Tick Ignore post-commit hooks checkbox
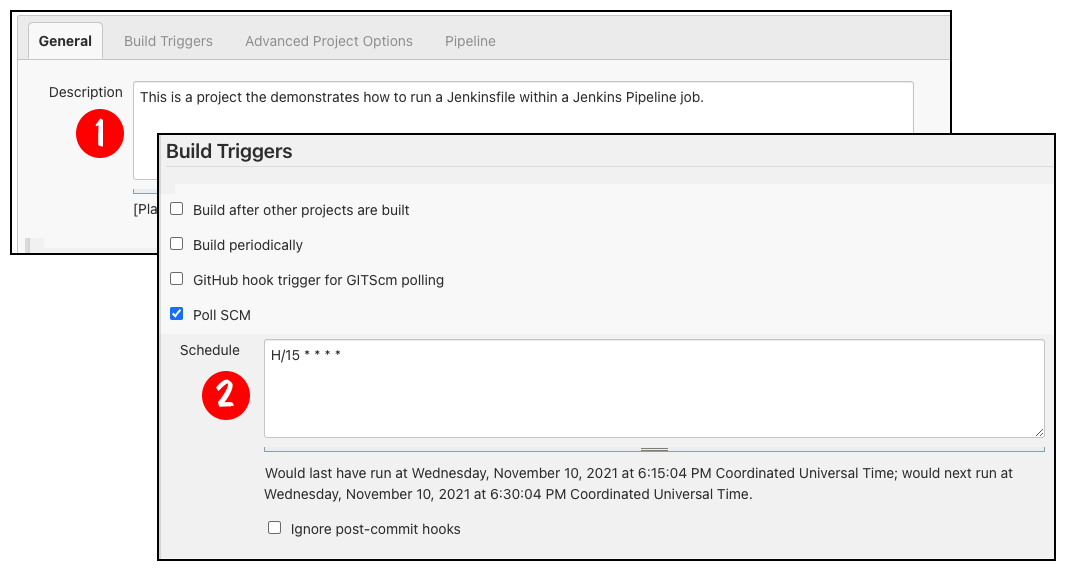 tap(275, 528)
